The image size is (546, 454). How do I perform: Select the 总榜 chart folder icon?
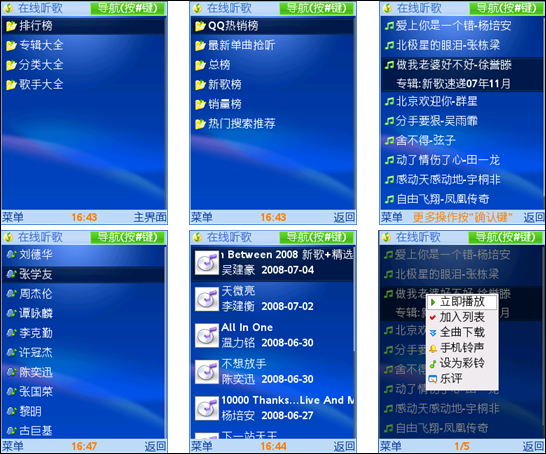click(x=200, y=65)
